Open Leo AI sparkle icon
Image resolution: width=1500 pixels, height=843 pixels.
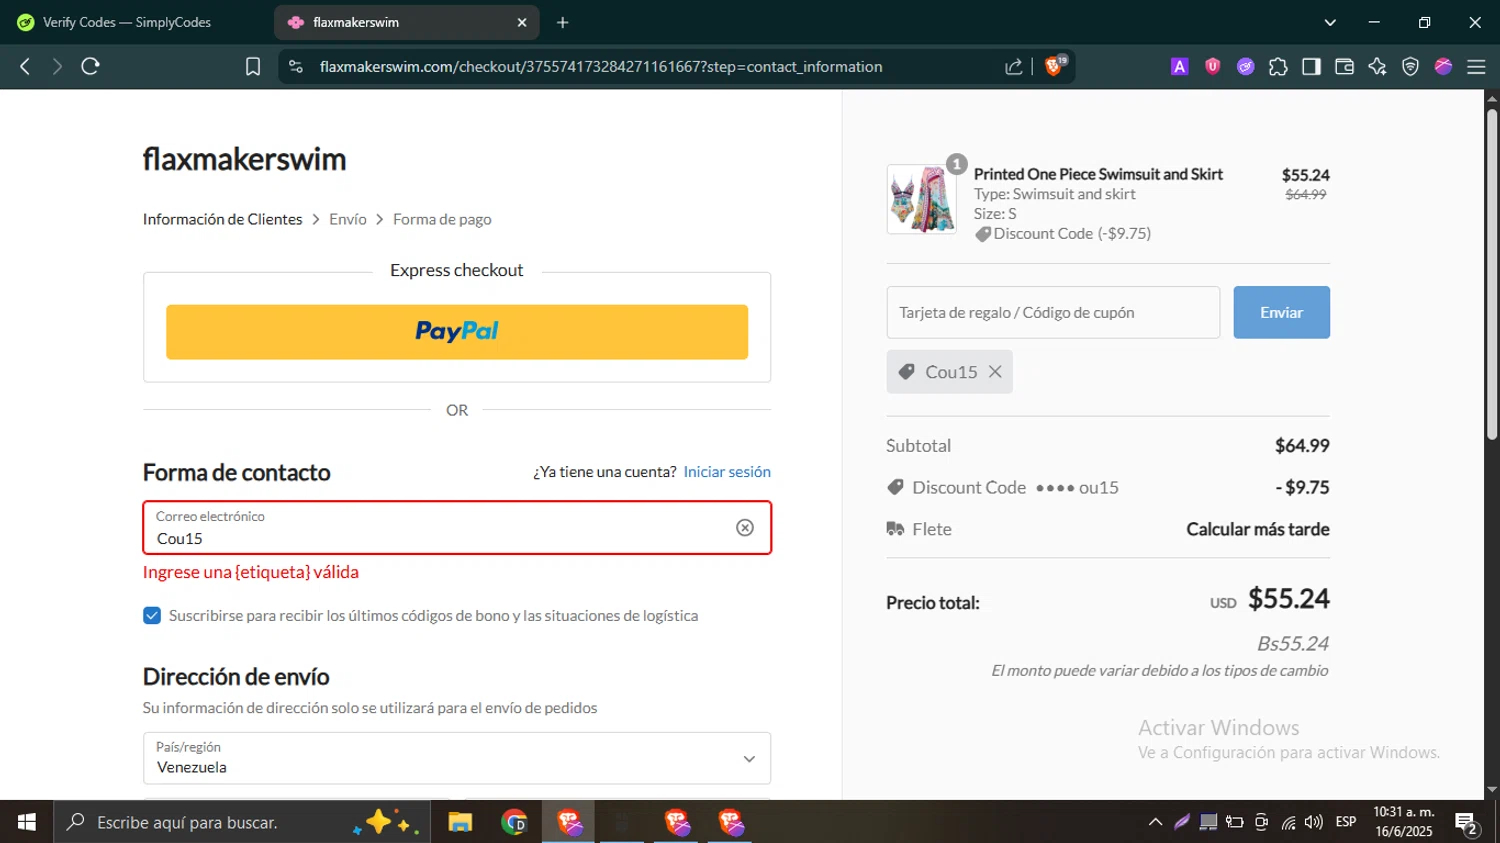click(1377, 66)
